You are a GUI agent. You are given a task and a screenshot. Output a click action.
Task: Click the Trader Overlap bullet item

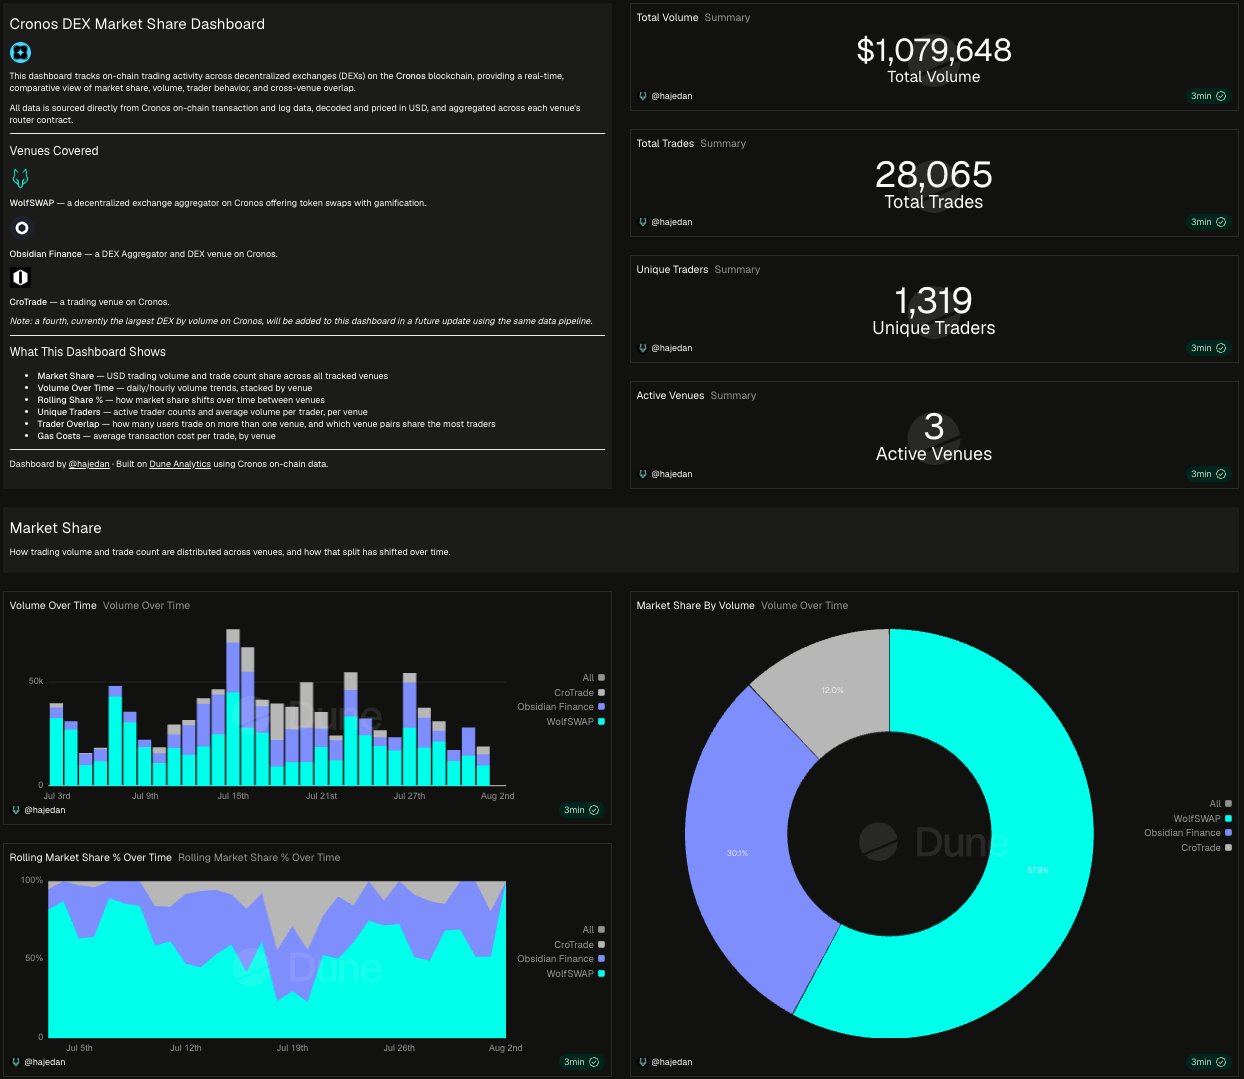coord(266,424)
